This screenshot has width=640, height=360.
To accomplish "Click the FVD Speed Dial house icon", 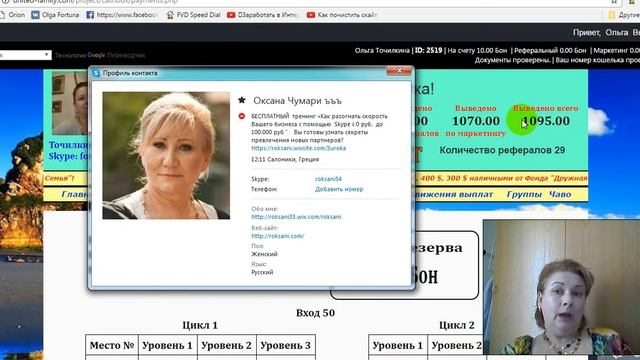I will pos(170,15).
